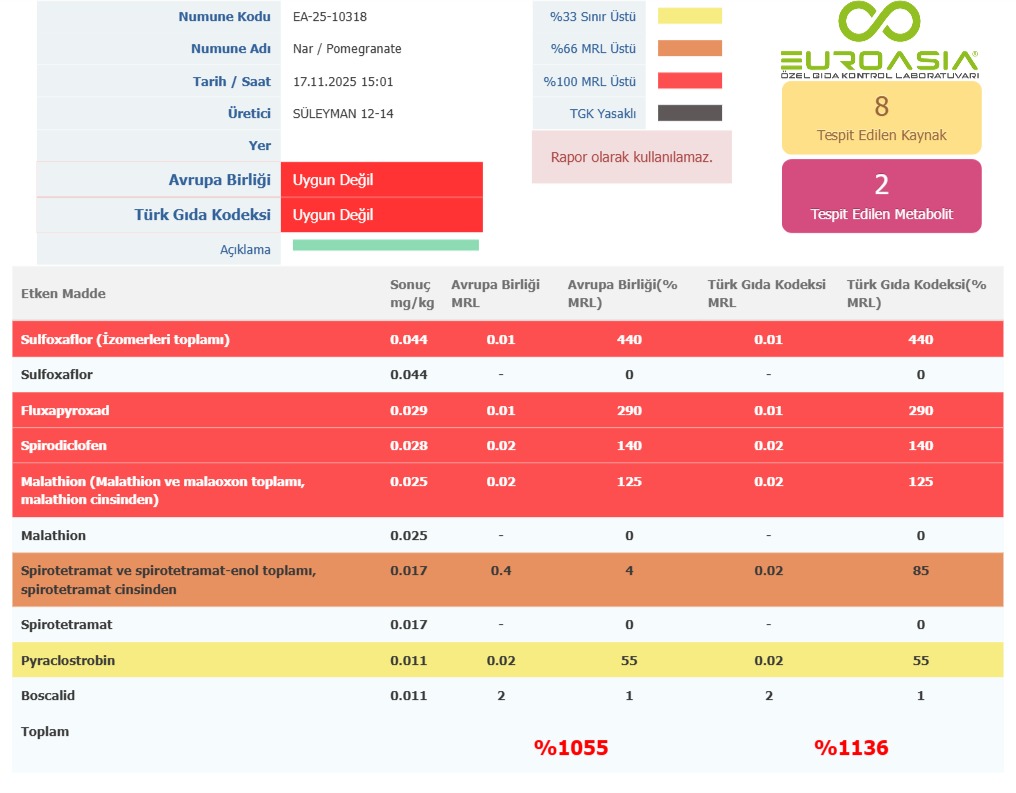Open the 2 Tespit Edilen Metabolit card
The width and height of the screenshot is (1016, 793).
pos(881,196)
